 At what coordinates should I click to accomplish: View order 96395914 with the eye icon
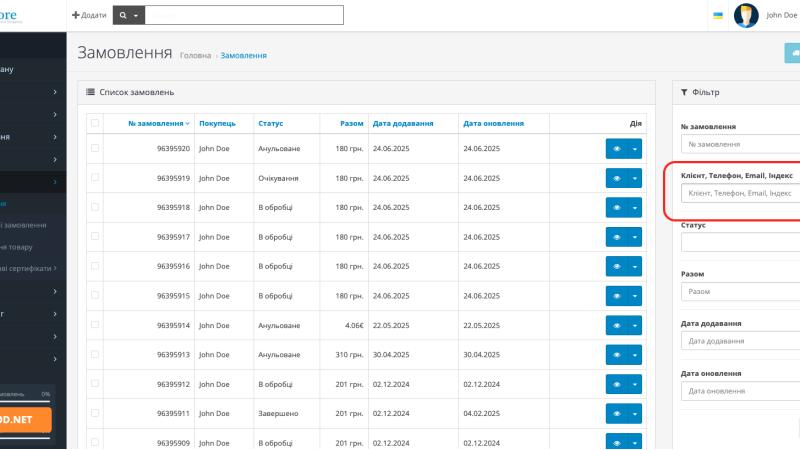[x=616, y=326]
